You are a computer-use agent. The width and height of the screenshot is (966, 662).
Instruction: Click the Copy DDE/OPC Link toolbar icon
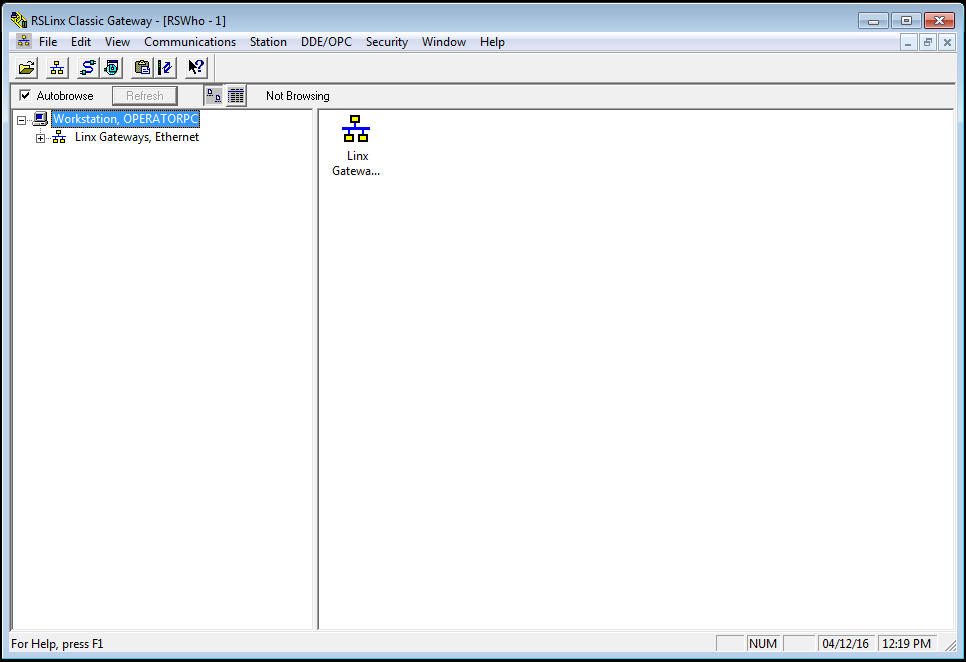coord(142,68)
